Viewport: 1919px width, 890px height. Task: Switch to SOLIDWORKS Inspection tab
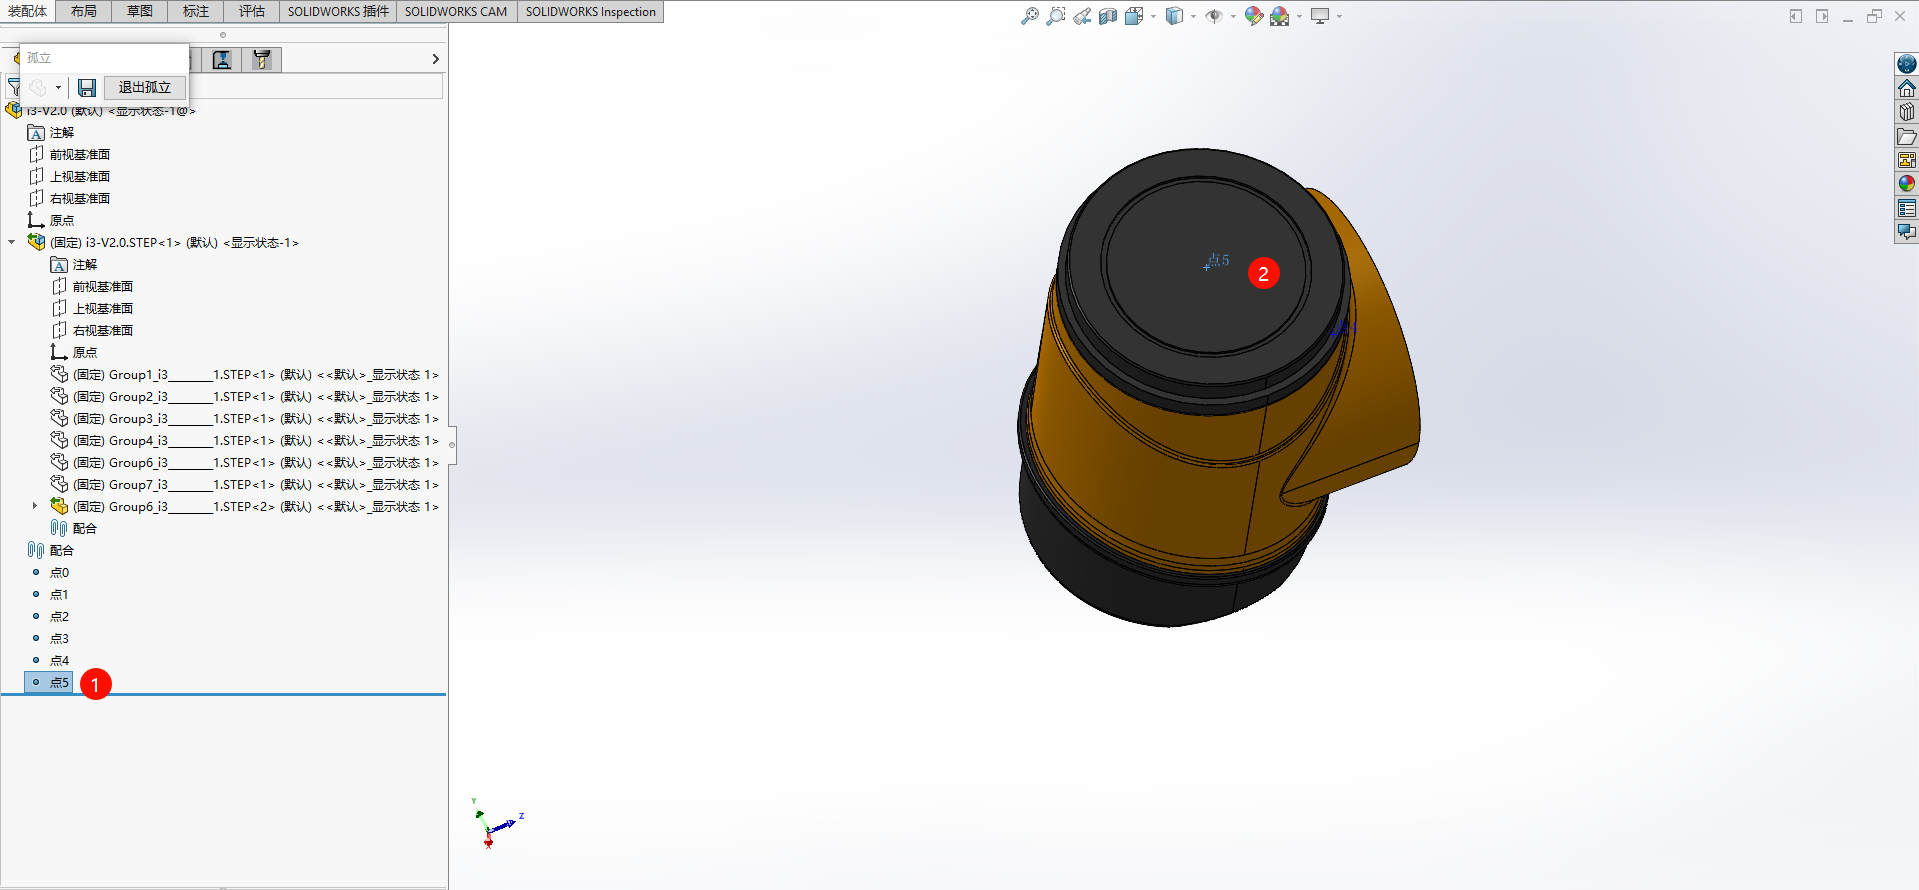coord(591,11)
